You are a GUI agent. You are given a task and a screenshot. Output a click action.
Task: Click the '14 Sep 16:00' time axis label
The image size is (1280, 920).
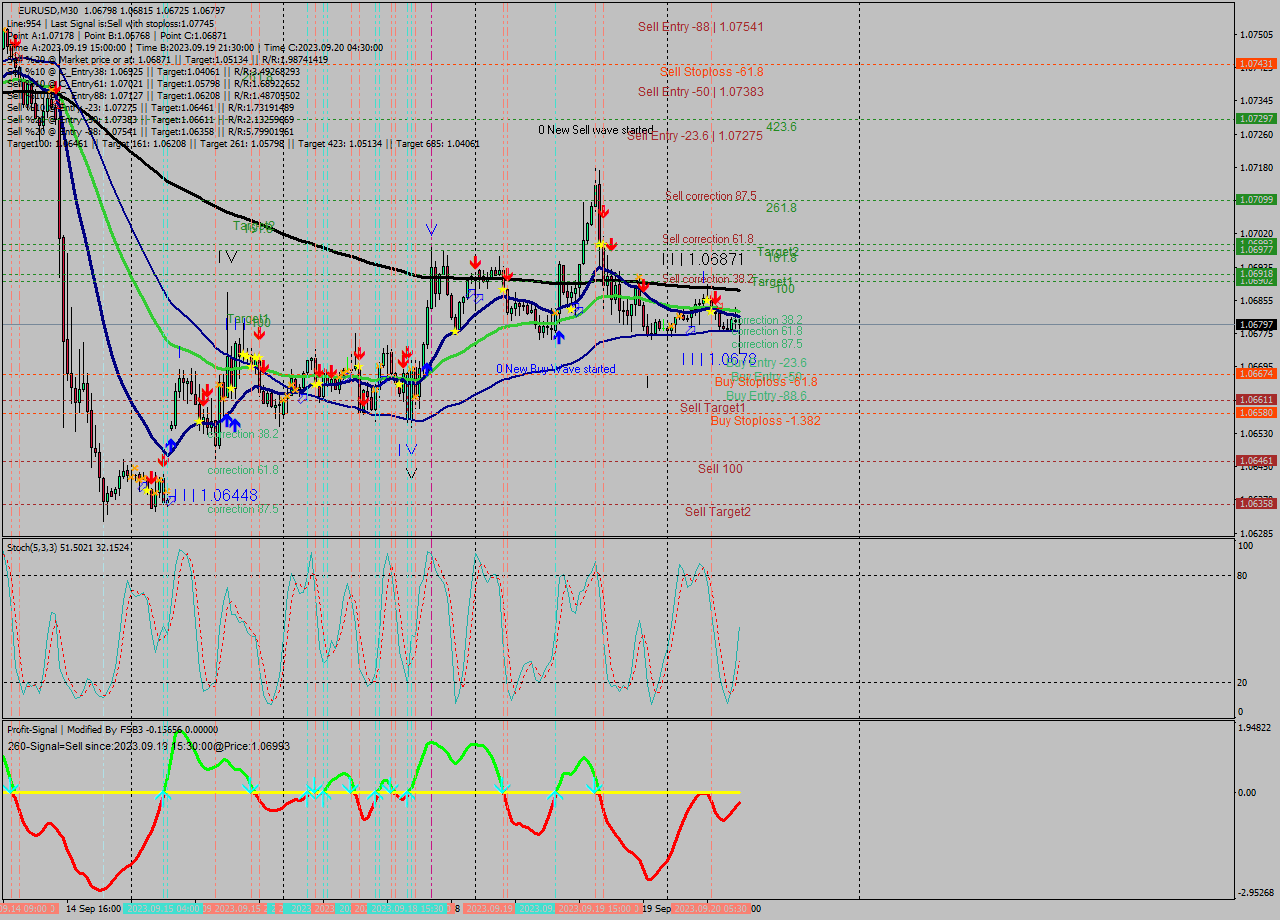pyautogui.click(x=93, y=909)
